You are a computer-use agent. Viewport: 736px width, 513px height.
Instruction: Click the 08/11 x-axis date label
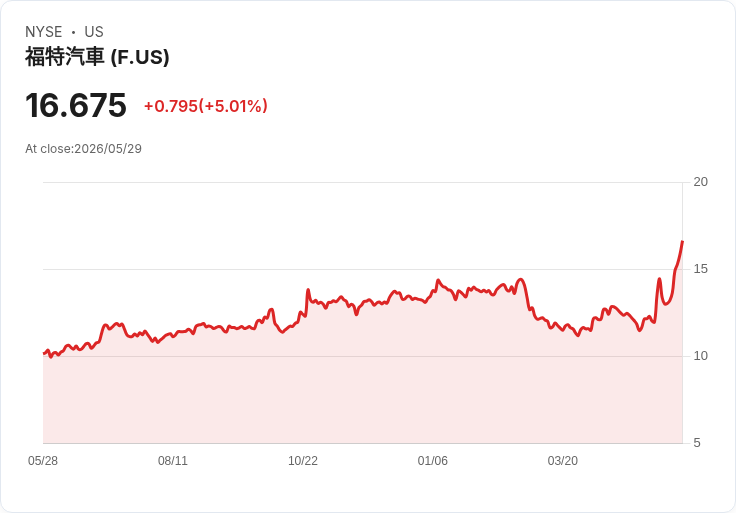[x=173, y=461]
